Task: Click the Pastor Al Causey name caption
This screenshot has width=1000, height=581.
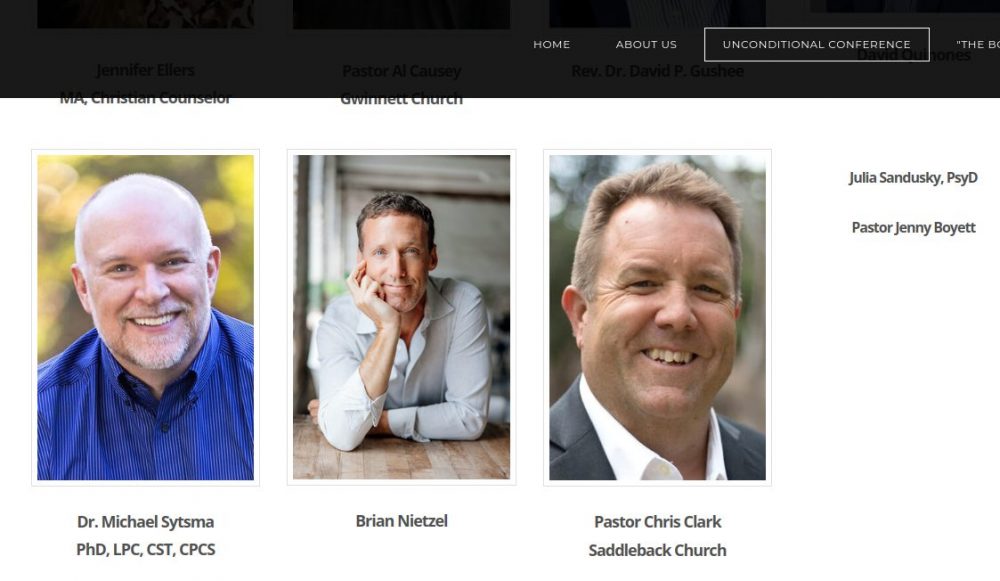Action: click(401, 71)
